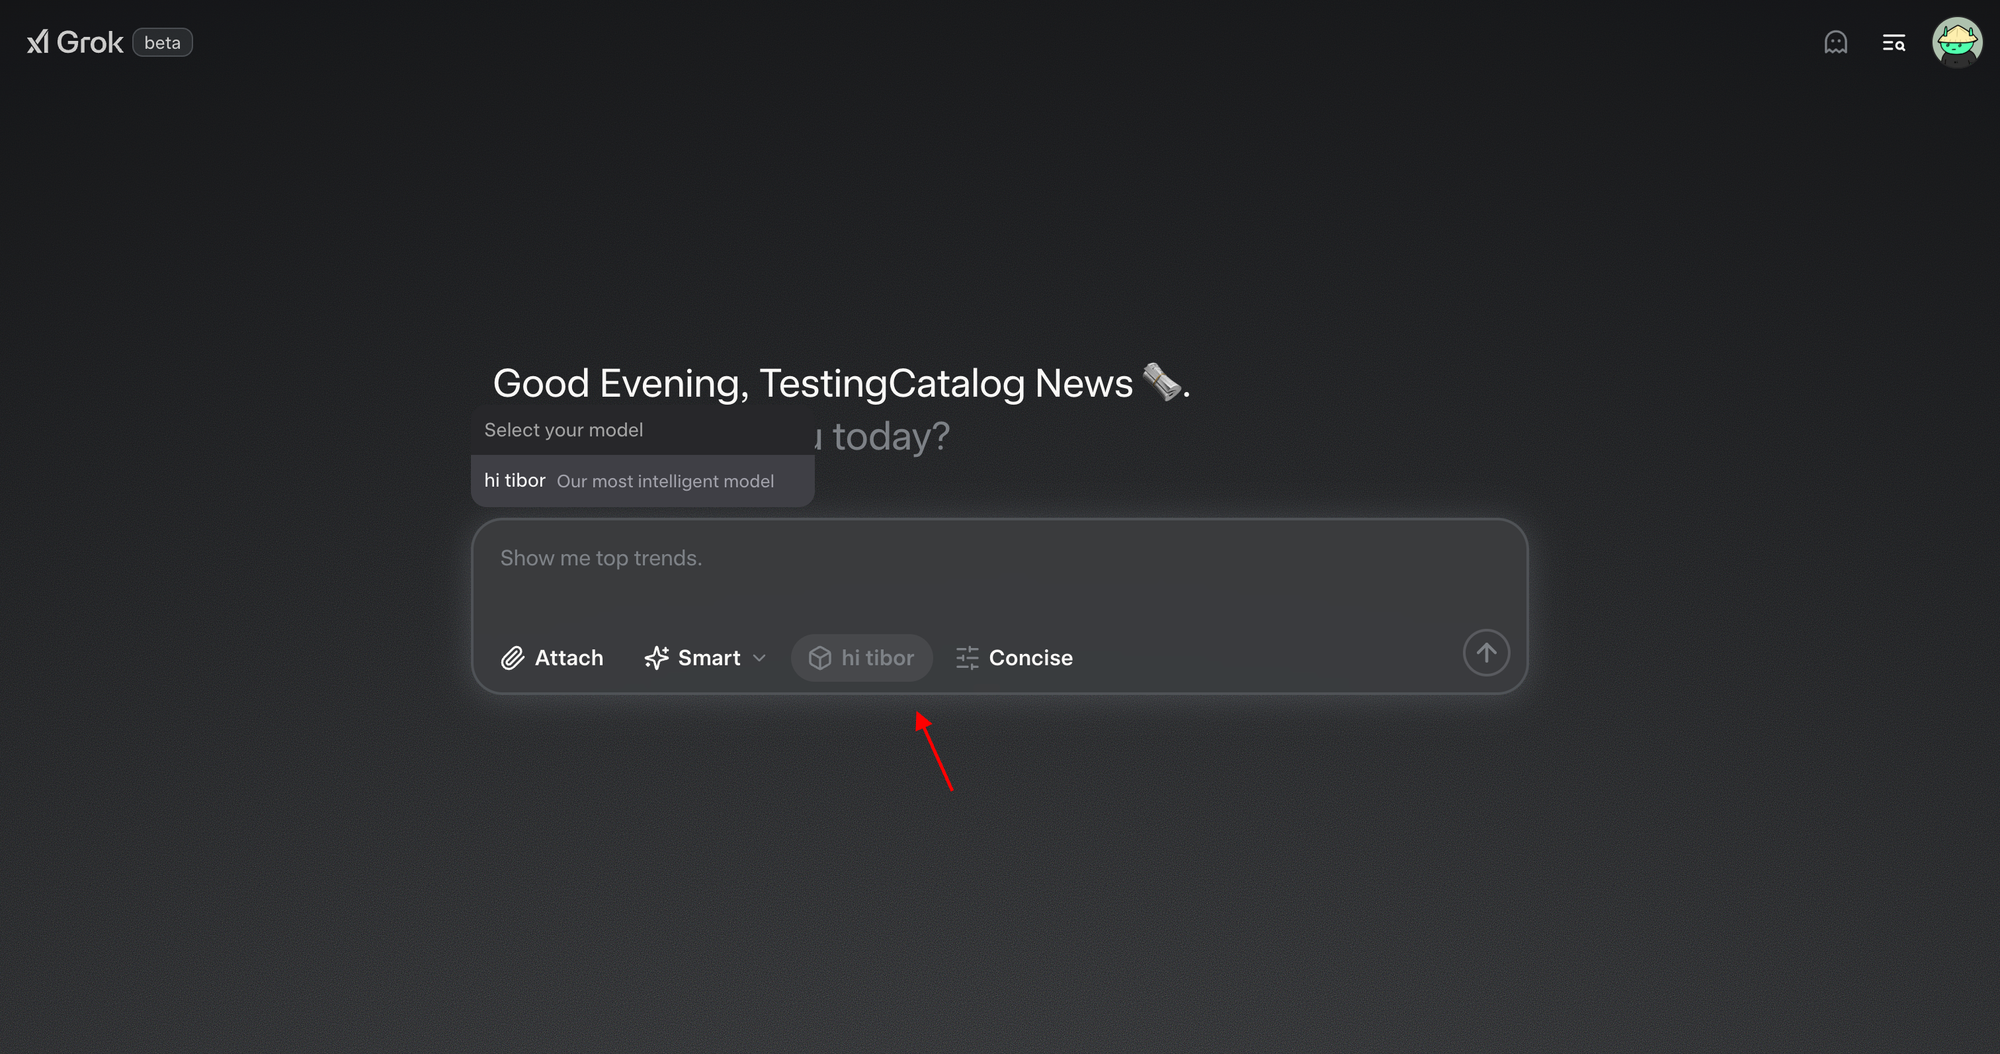The height and width of the screenshot is (1054, 2000).
Task: Select the hi tibor most intelligent model option
Action: 643,481
